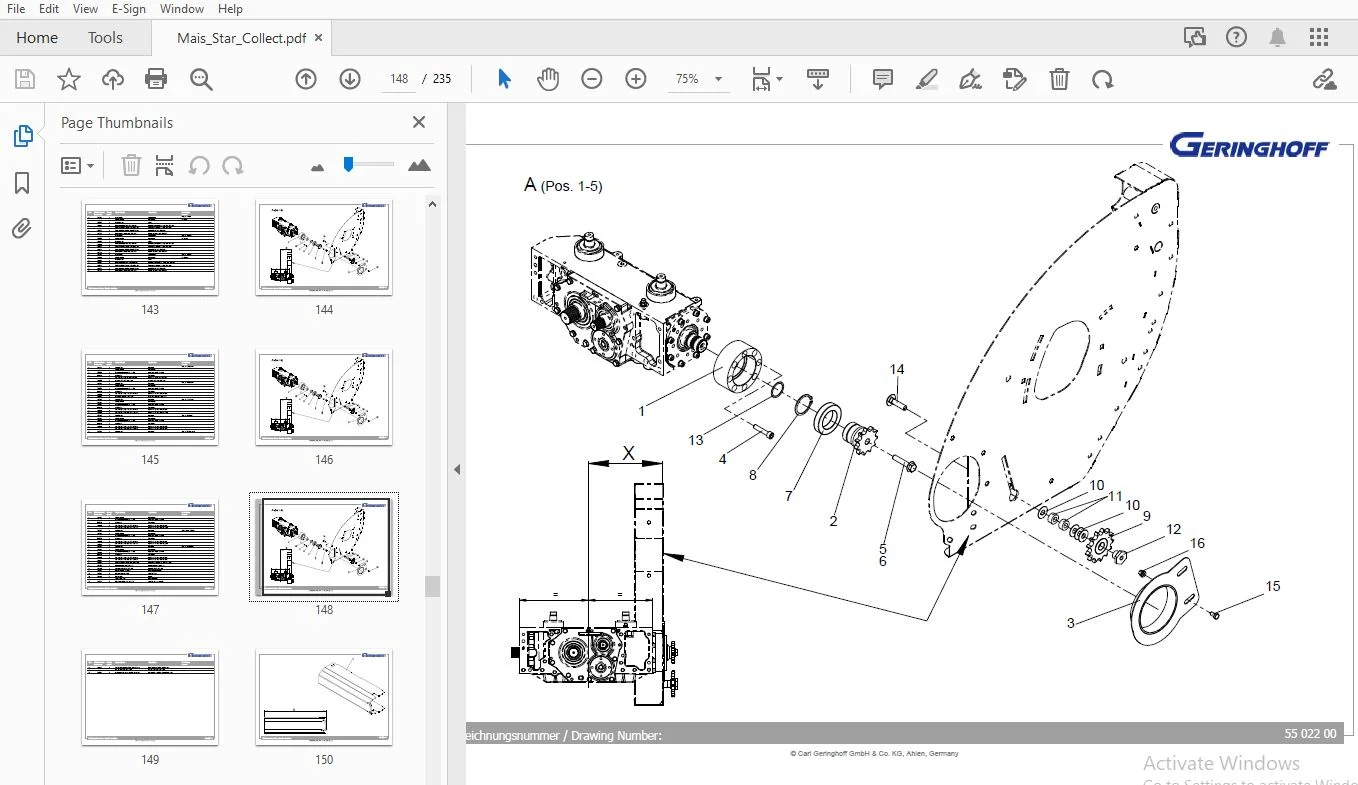The width and height of the screenshot is (1358, 785).
Task: Adjust the thumbnail size slider
Action: pos(349,164)
